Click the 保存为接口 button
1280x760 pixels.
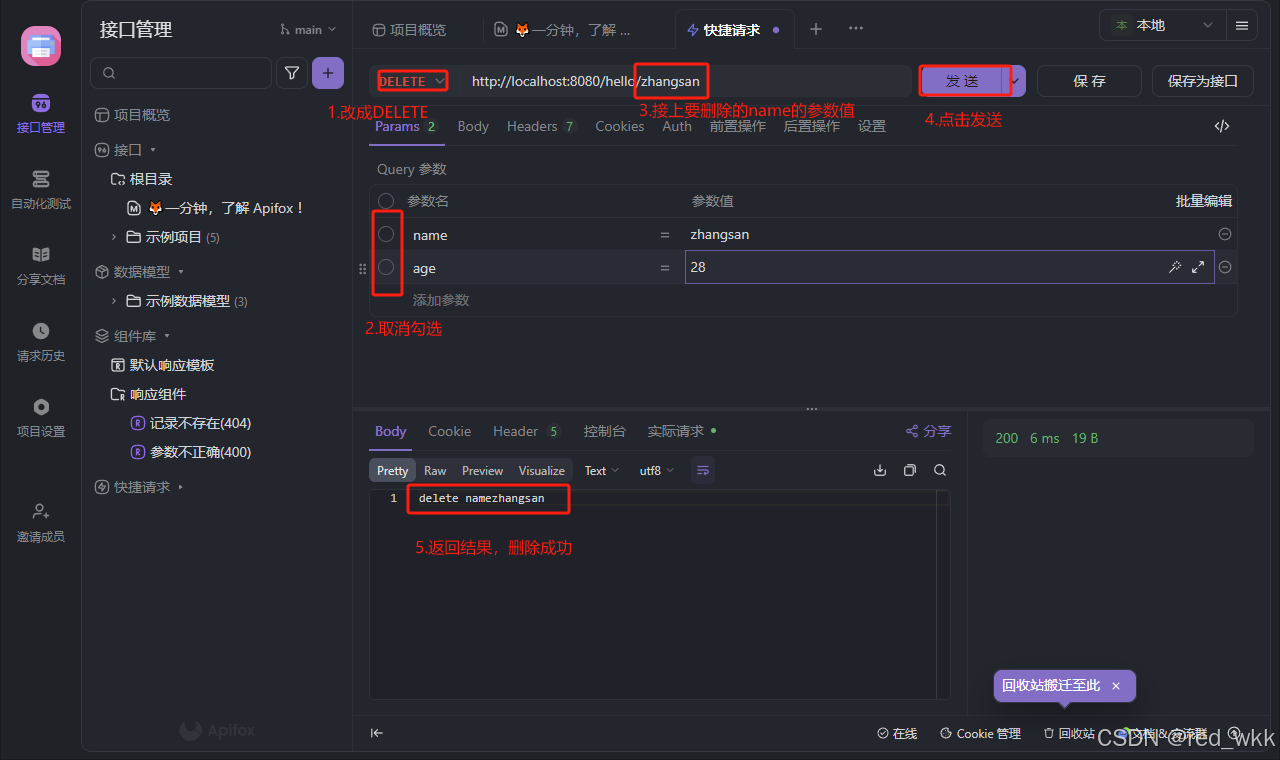pos(1202,80)
